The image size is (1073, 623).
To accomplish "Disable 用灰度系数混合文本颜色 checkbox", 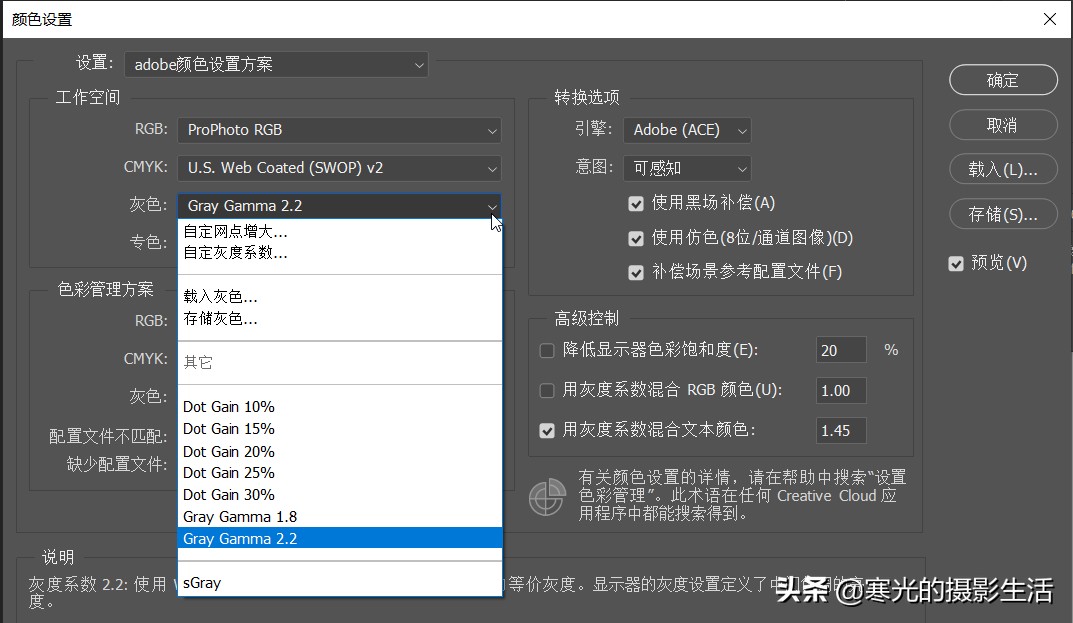I will 547,431.
